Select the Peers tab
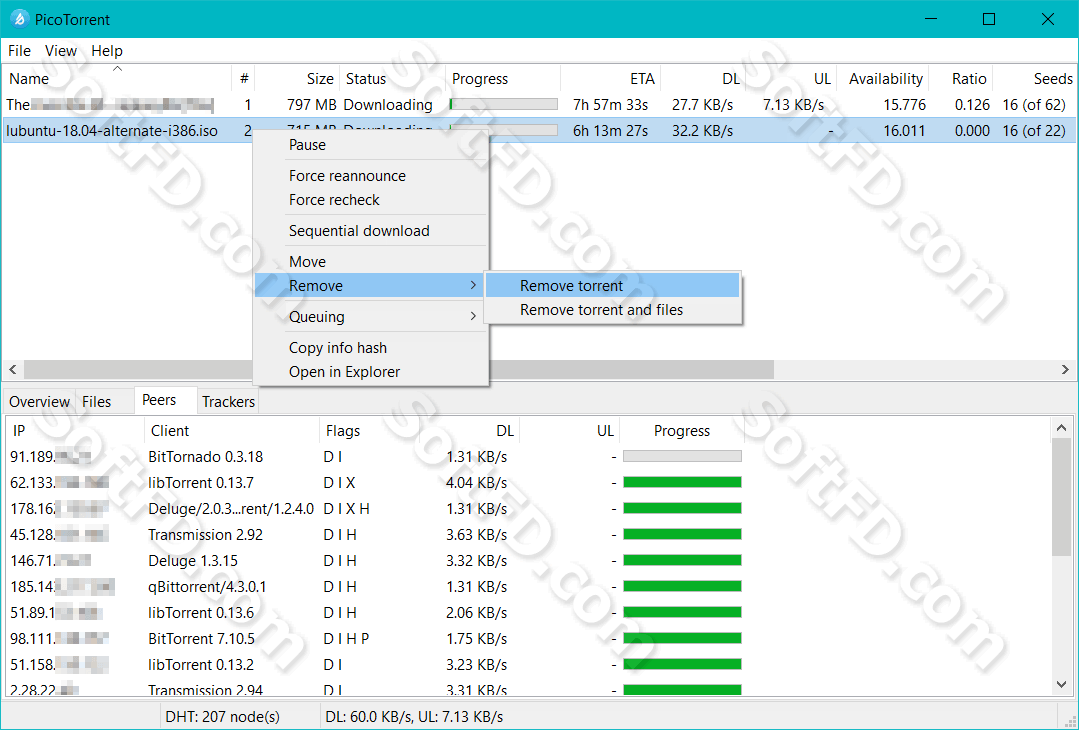 coord(165,400)
